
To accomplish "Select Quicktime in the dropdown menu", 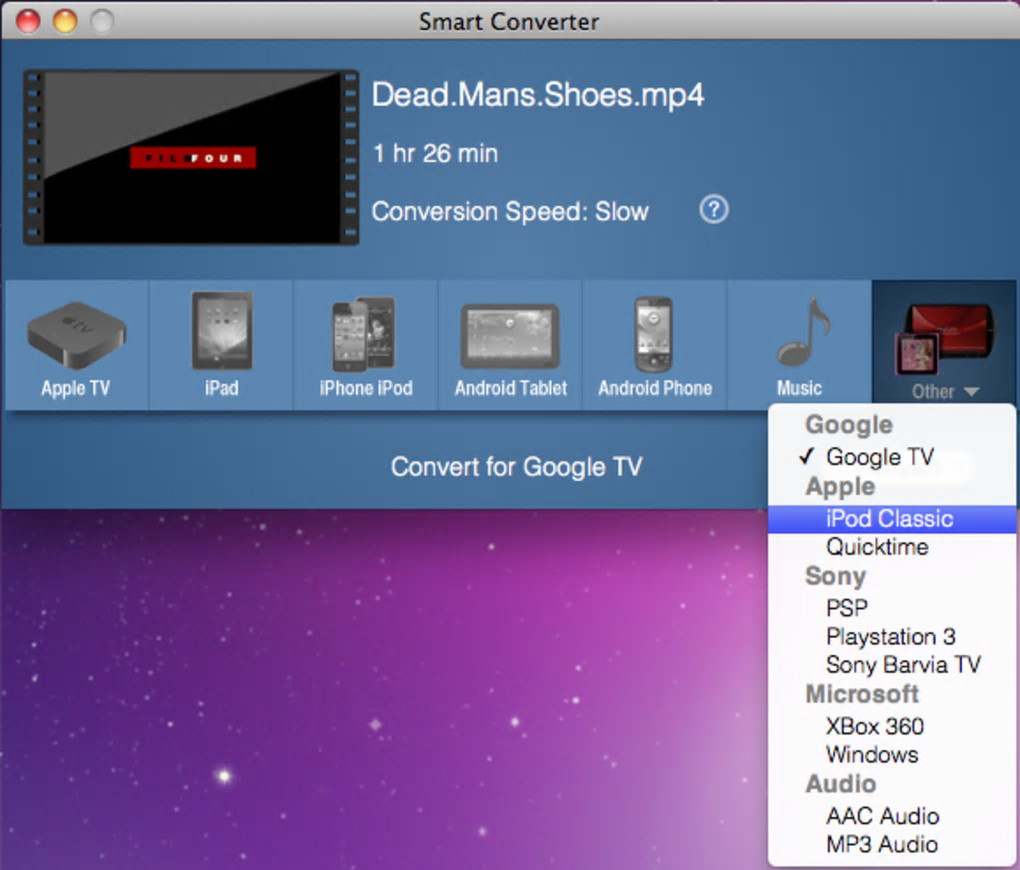I will pyautogui.click(x=892, y=547).
